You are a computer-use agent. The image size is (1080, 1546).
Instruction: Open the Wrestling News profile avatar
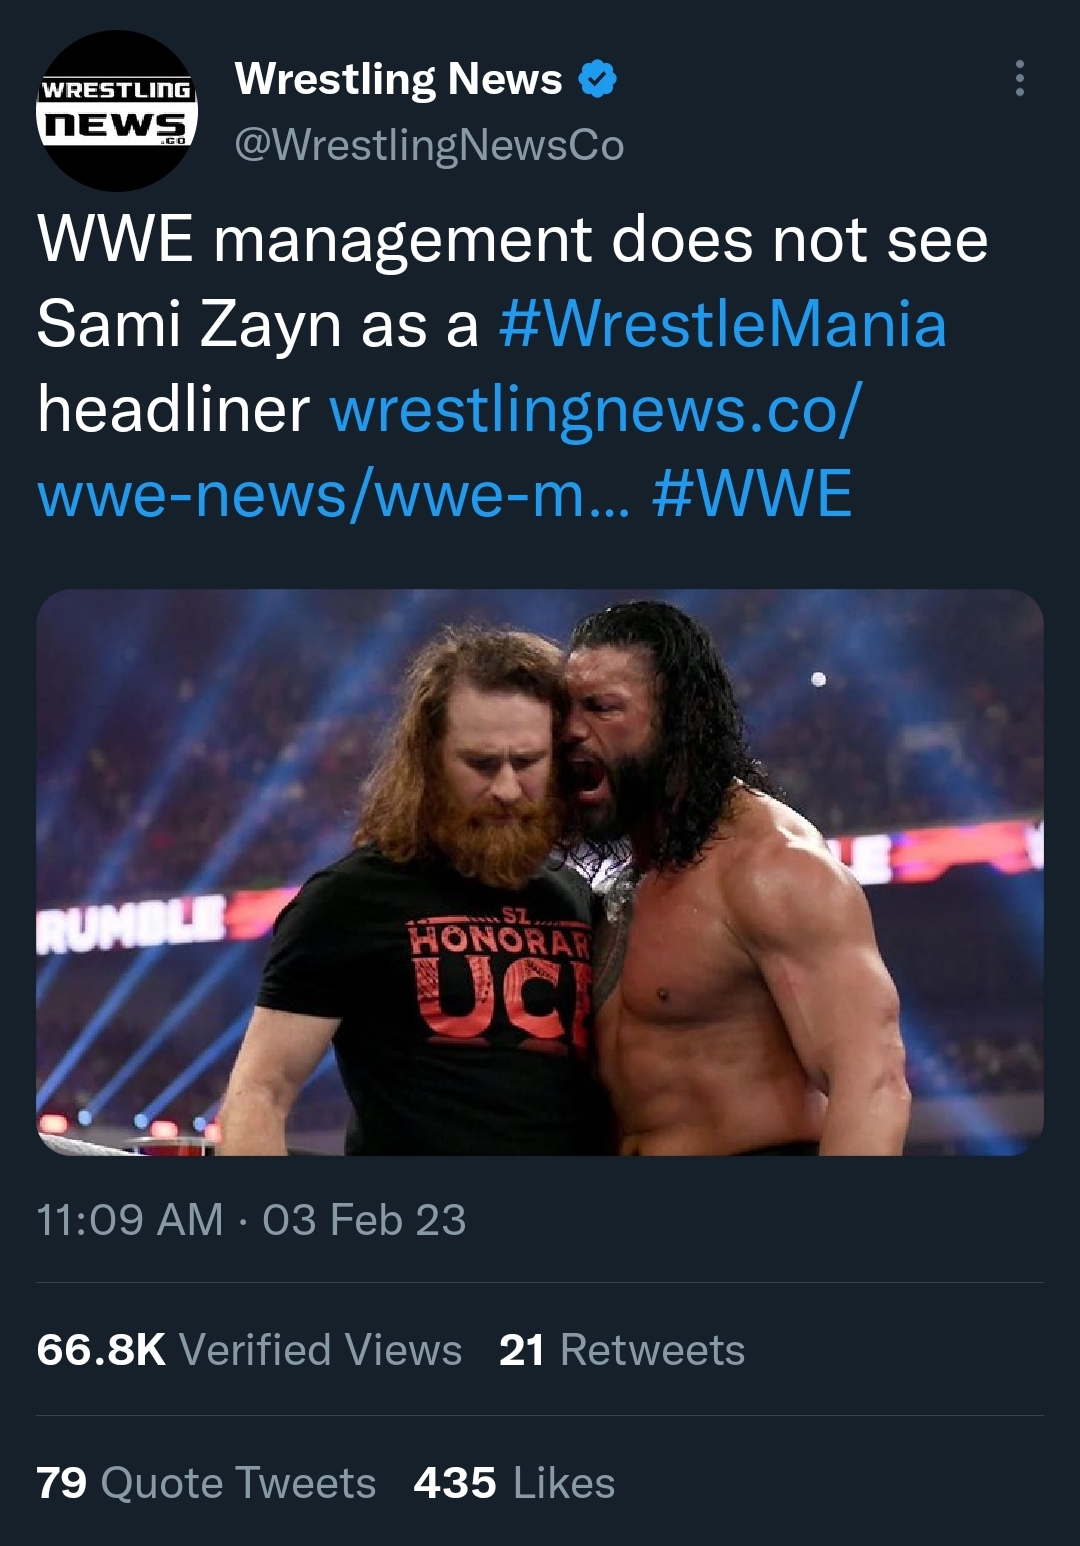[x=117, y=111]
